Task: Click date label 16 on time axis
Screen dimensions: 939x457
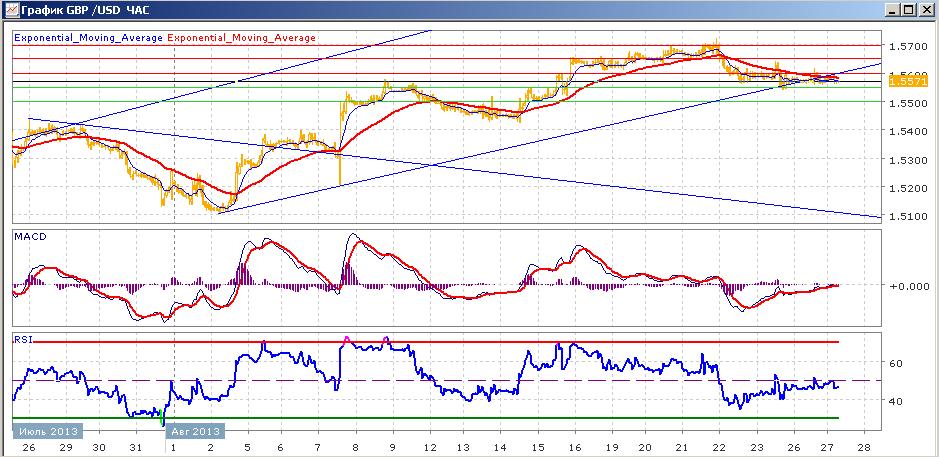Action: click(x=574, y=447)
